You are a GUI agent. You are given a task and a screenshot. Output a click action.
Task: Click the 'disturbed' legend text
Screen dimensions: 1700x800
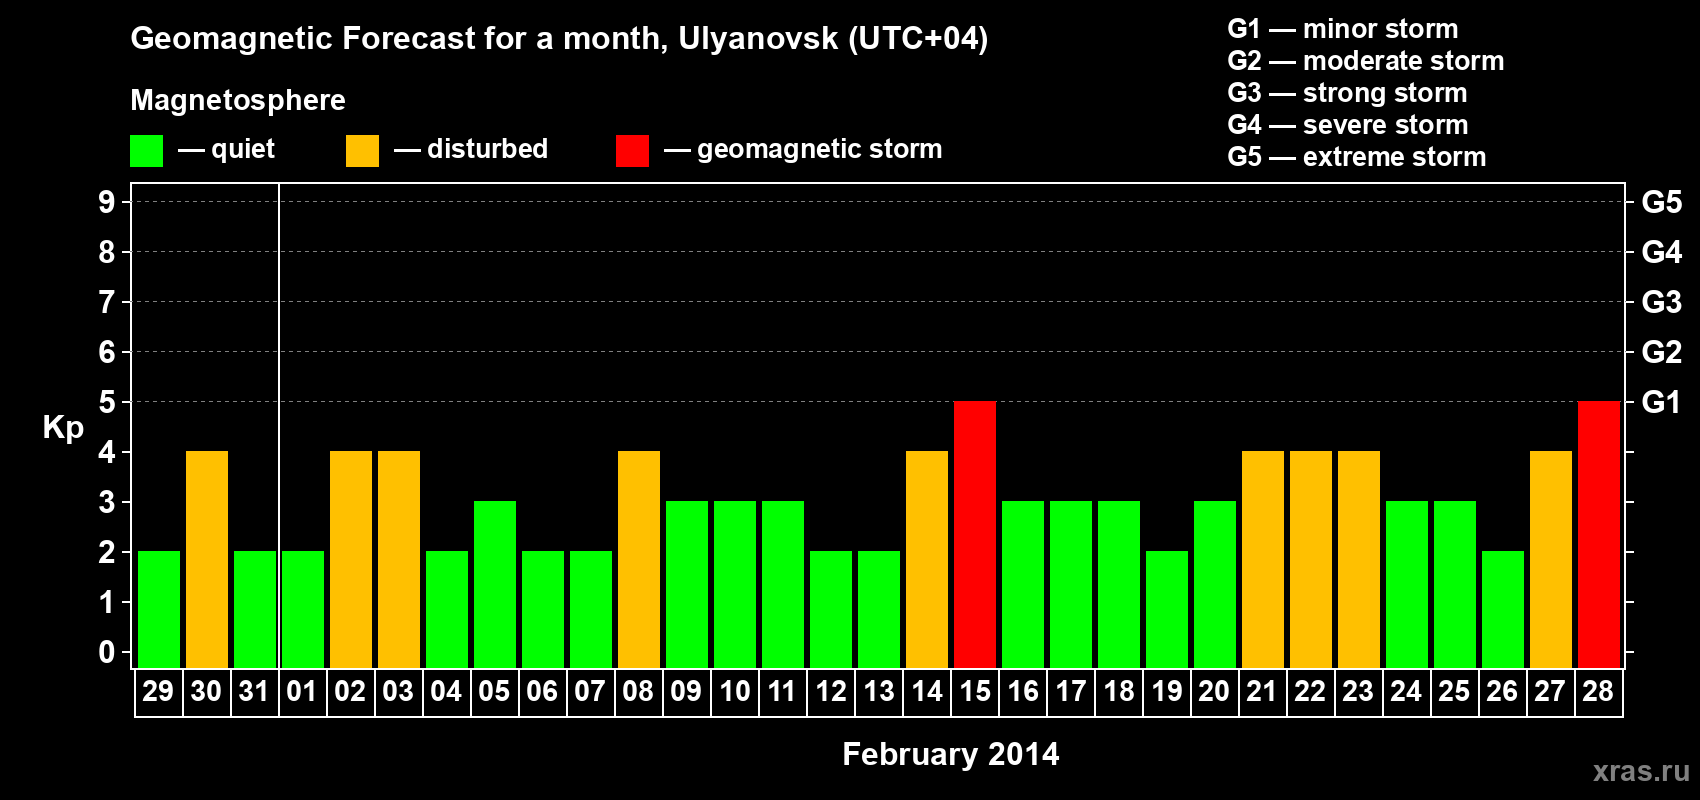coord(488,149)
